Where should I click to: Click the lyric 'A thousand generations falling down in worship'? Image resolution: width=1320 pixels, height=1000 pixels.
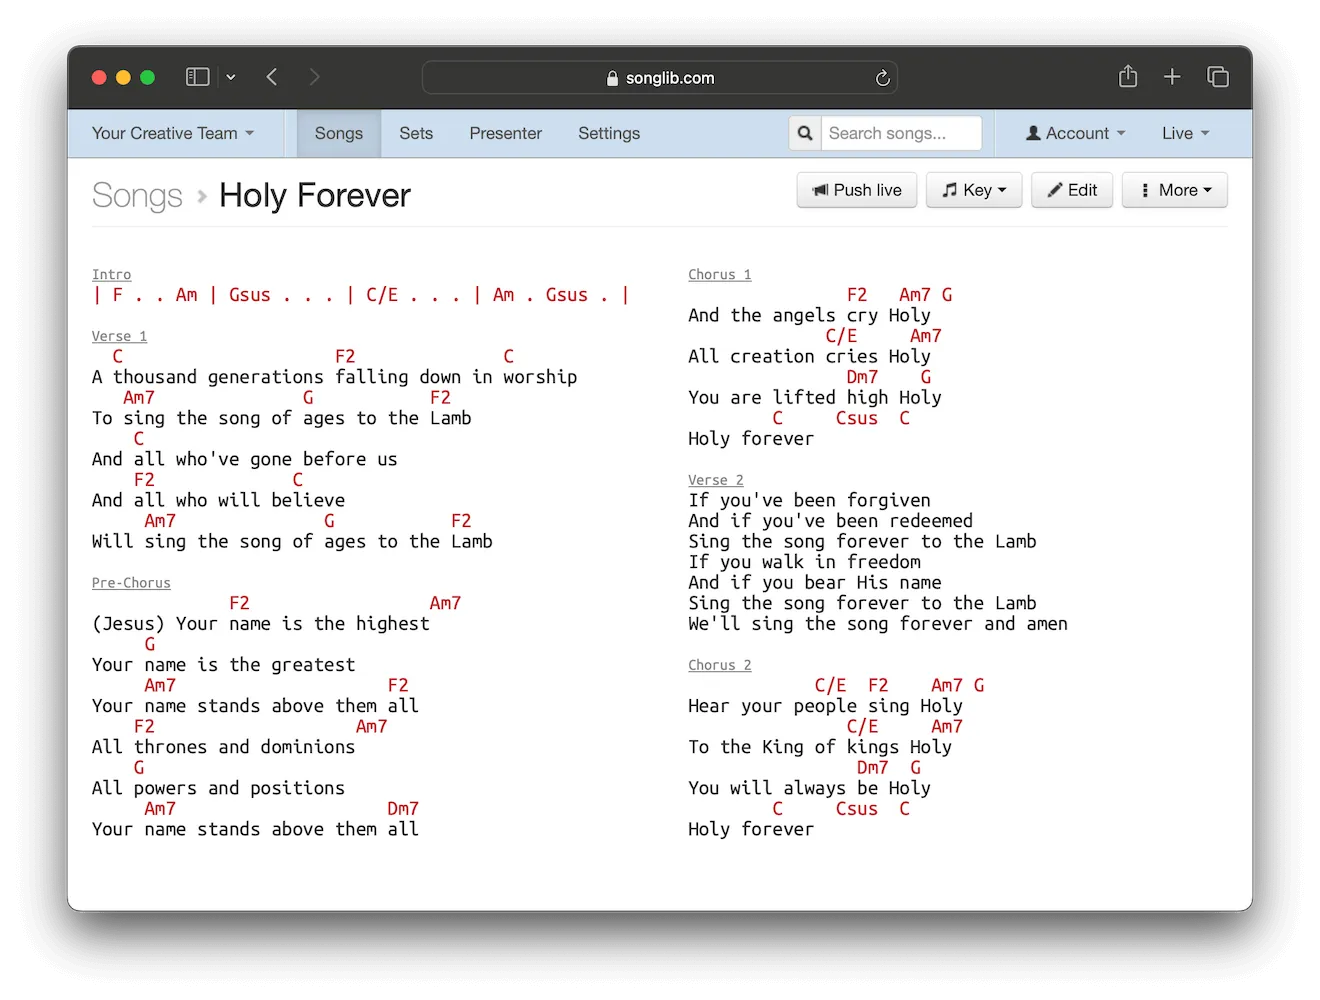pos(334,377)
